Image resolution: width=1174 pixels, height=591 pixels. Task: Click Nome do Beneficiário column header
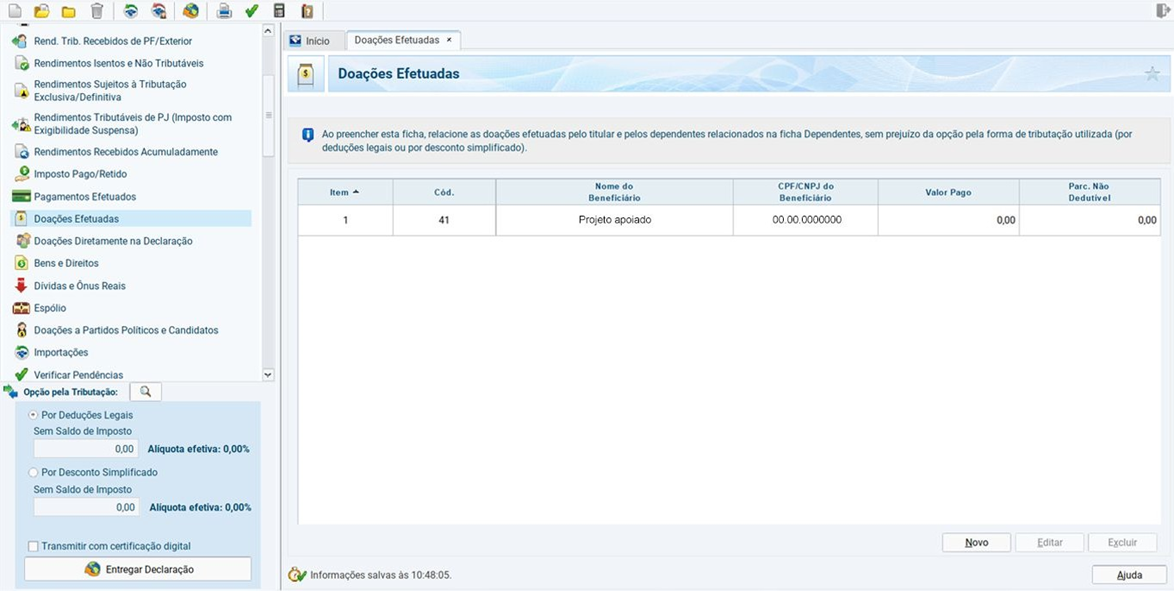(614, 192)
